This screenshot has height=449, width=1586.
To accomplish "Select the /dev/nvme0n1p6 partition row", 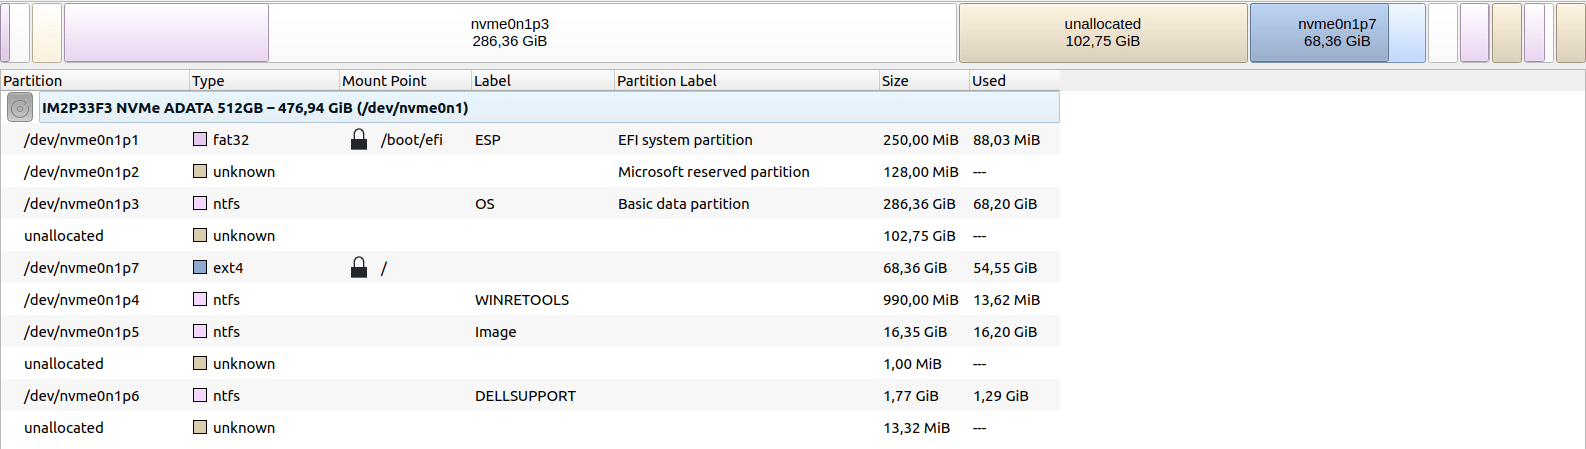I will [x=530, y=396].
